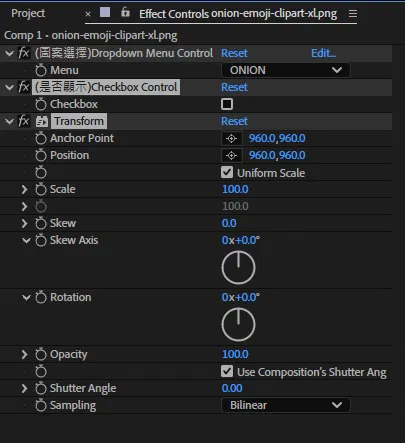Click the Rotation angle dial
This screenshot has height=443, width=405.
tap(238, 324)
